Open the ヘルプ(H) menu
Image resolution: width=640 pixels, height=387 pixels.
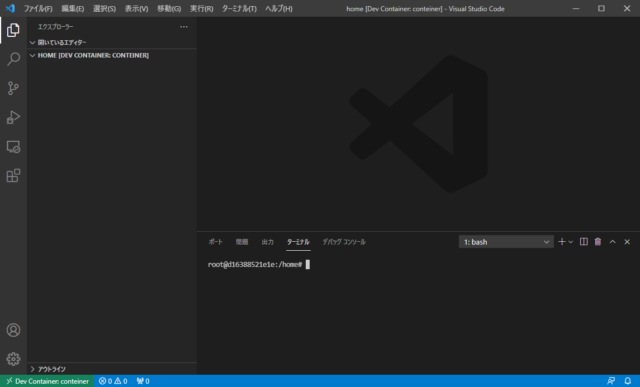(x=279, y=9)
